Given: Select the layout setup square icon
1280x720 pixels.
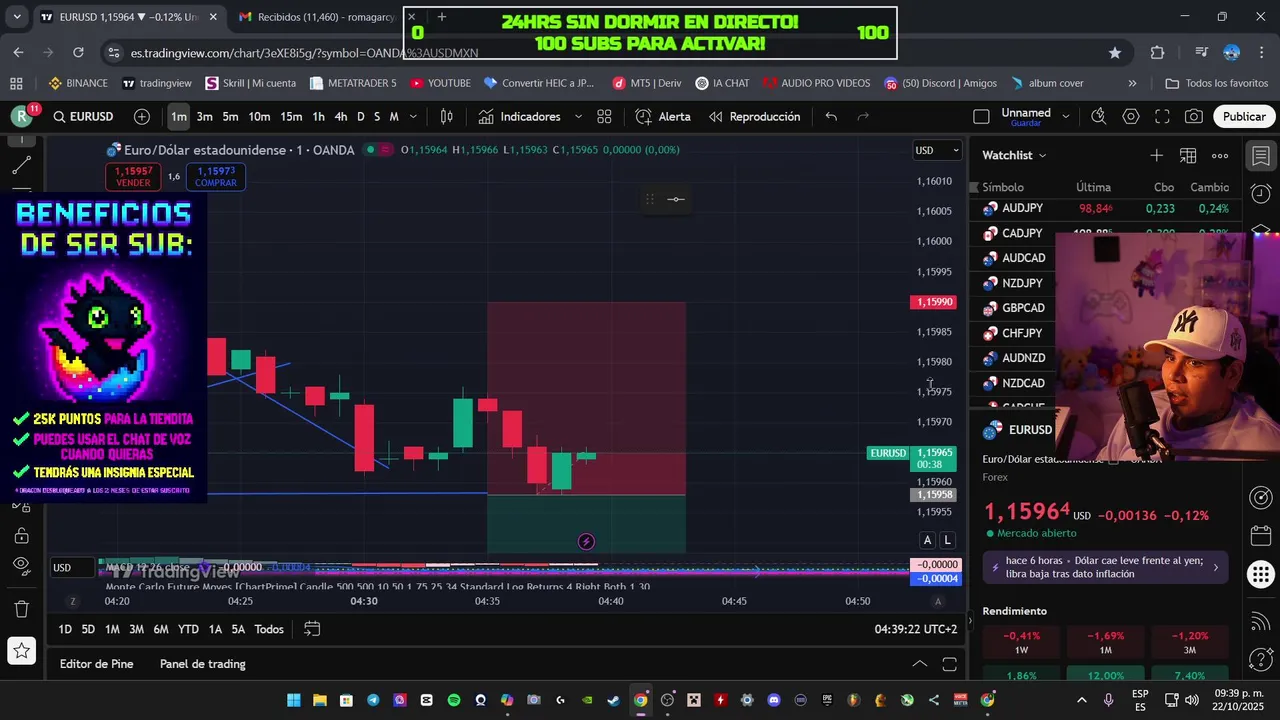Looking at the screenshot, I should [981, 117].
